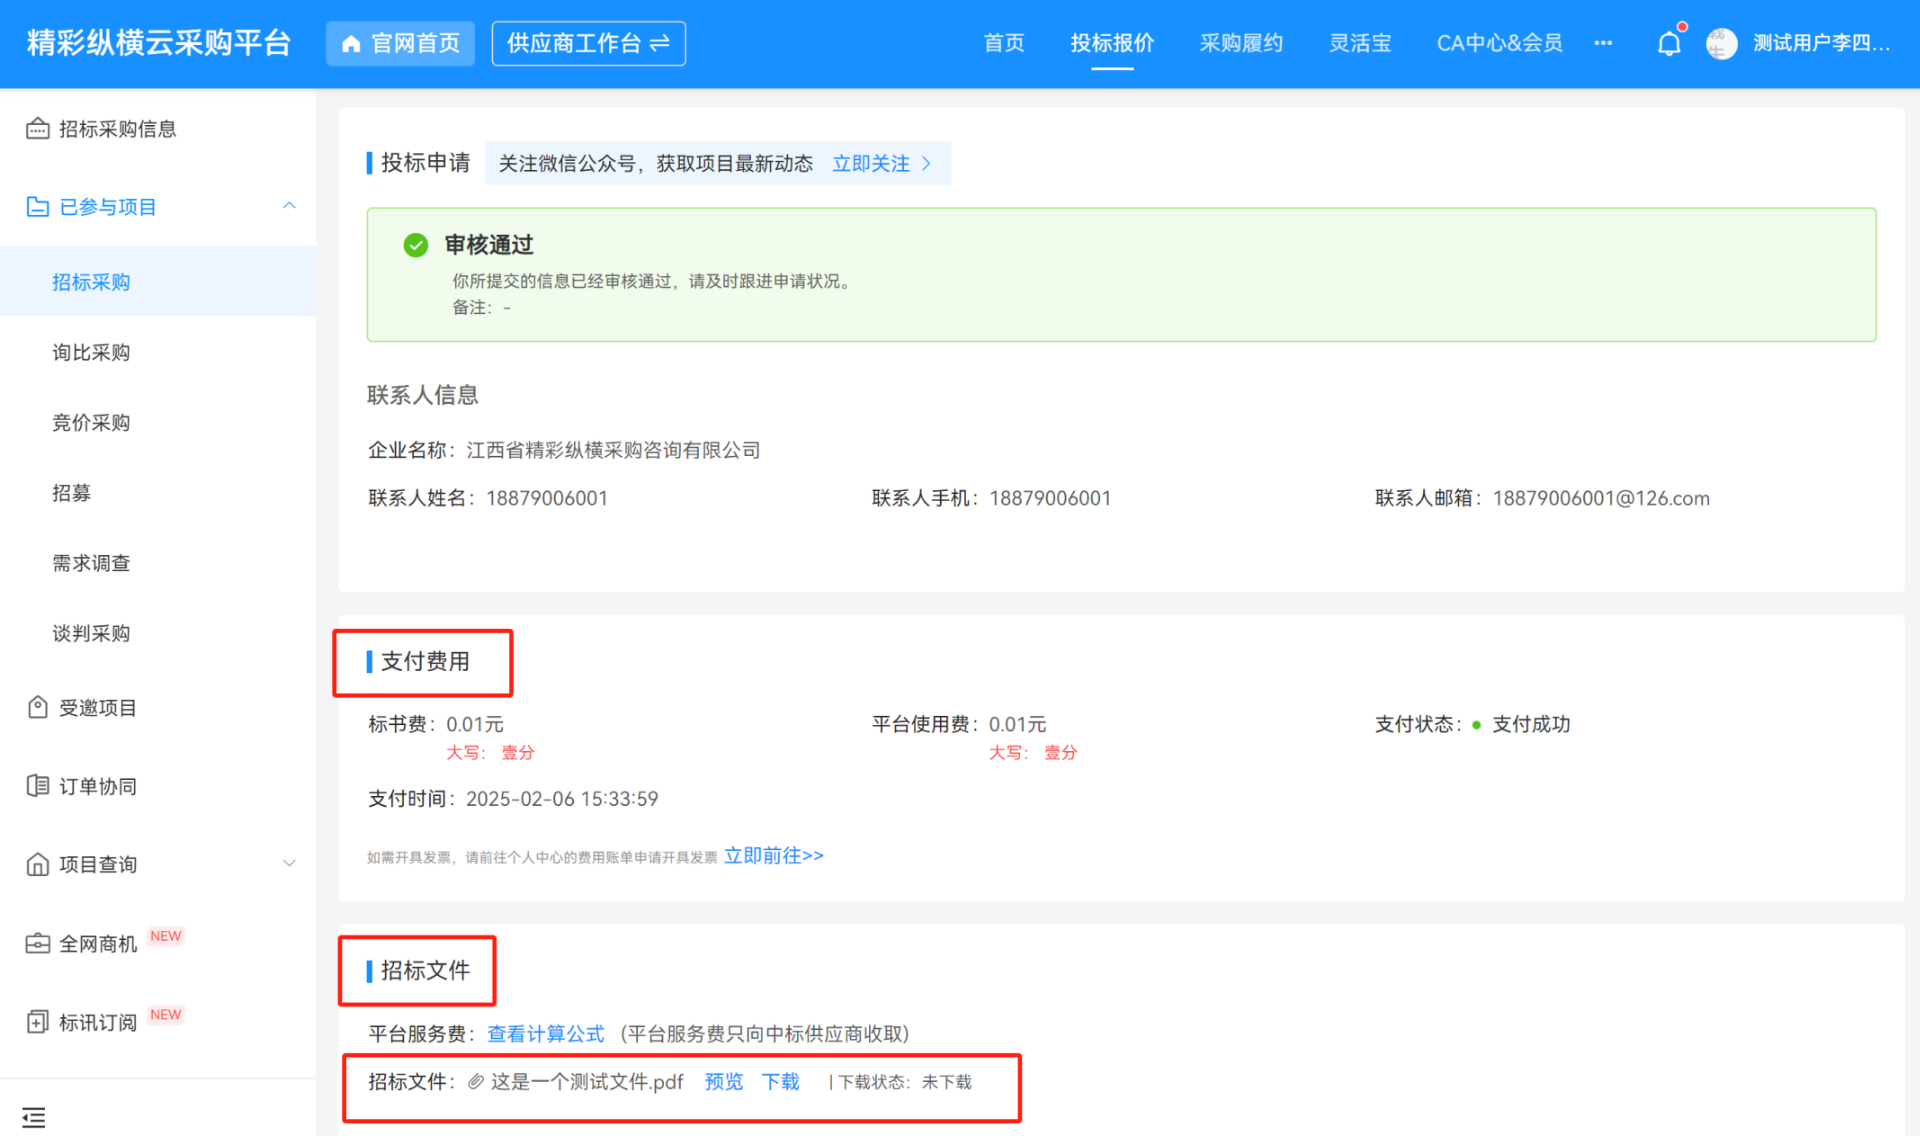Screen dimensions: 1920x1136
Task: Expand the 项目查询 sidebar menu
Action: pos(289,863)
